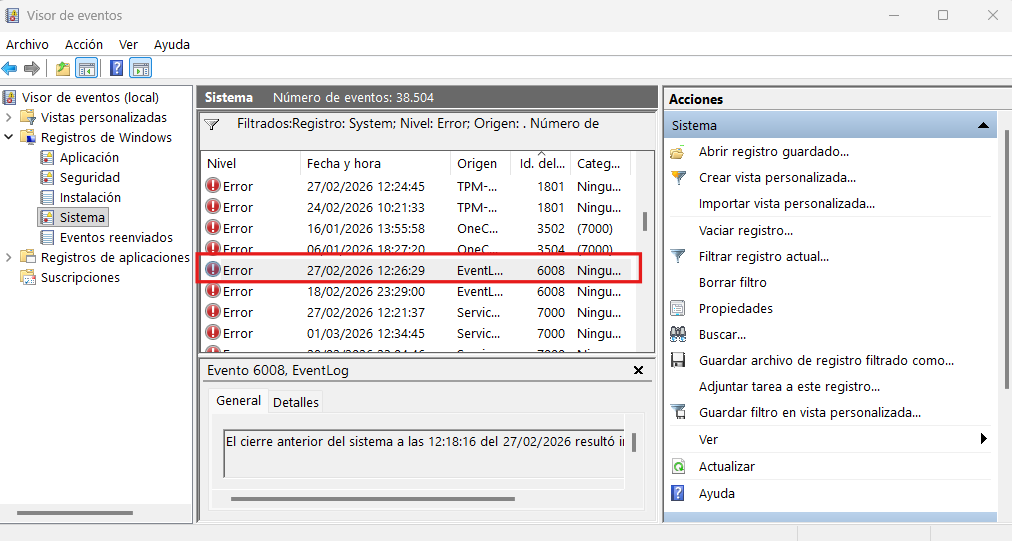Sort events by the Id. del evento header

pyautogui.click(x=541, y=163)
